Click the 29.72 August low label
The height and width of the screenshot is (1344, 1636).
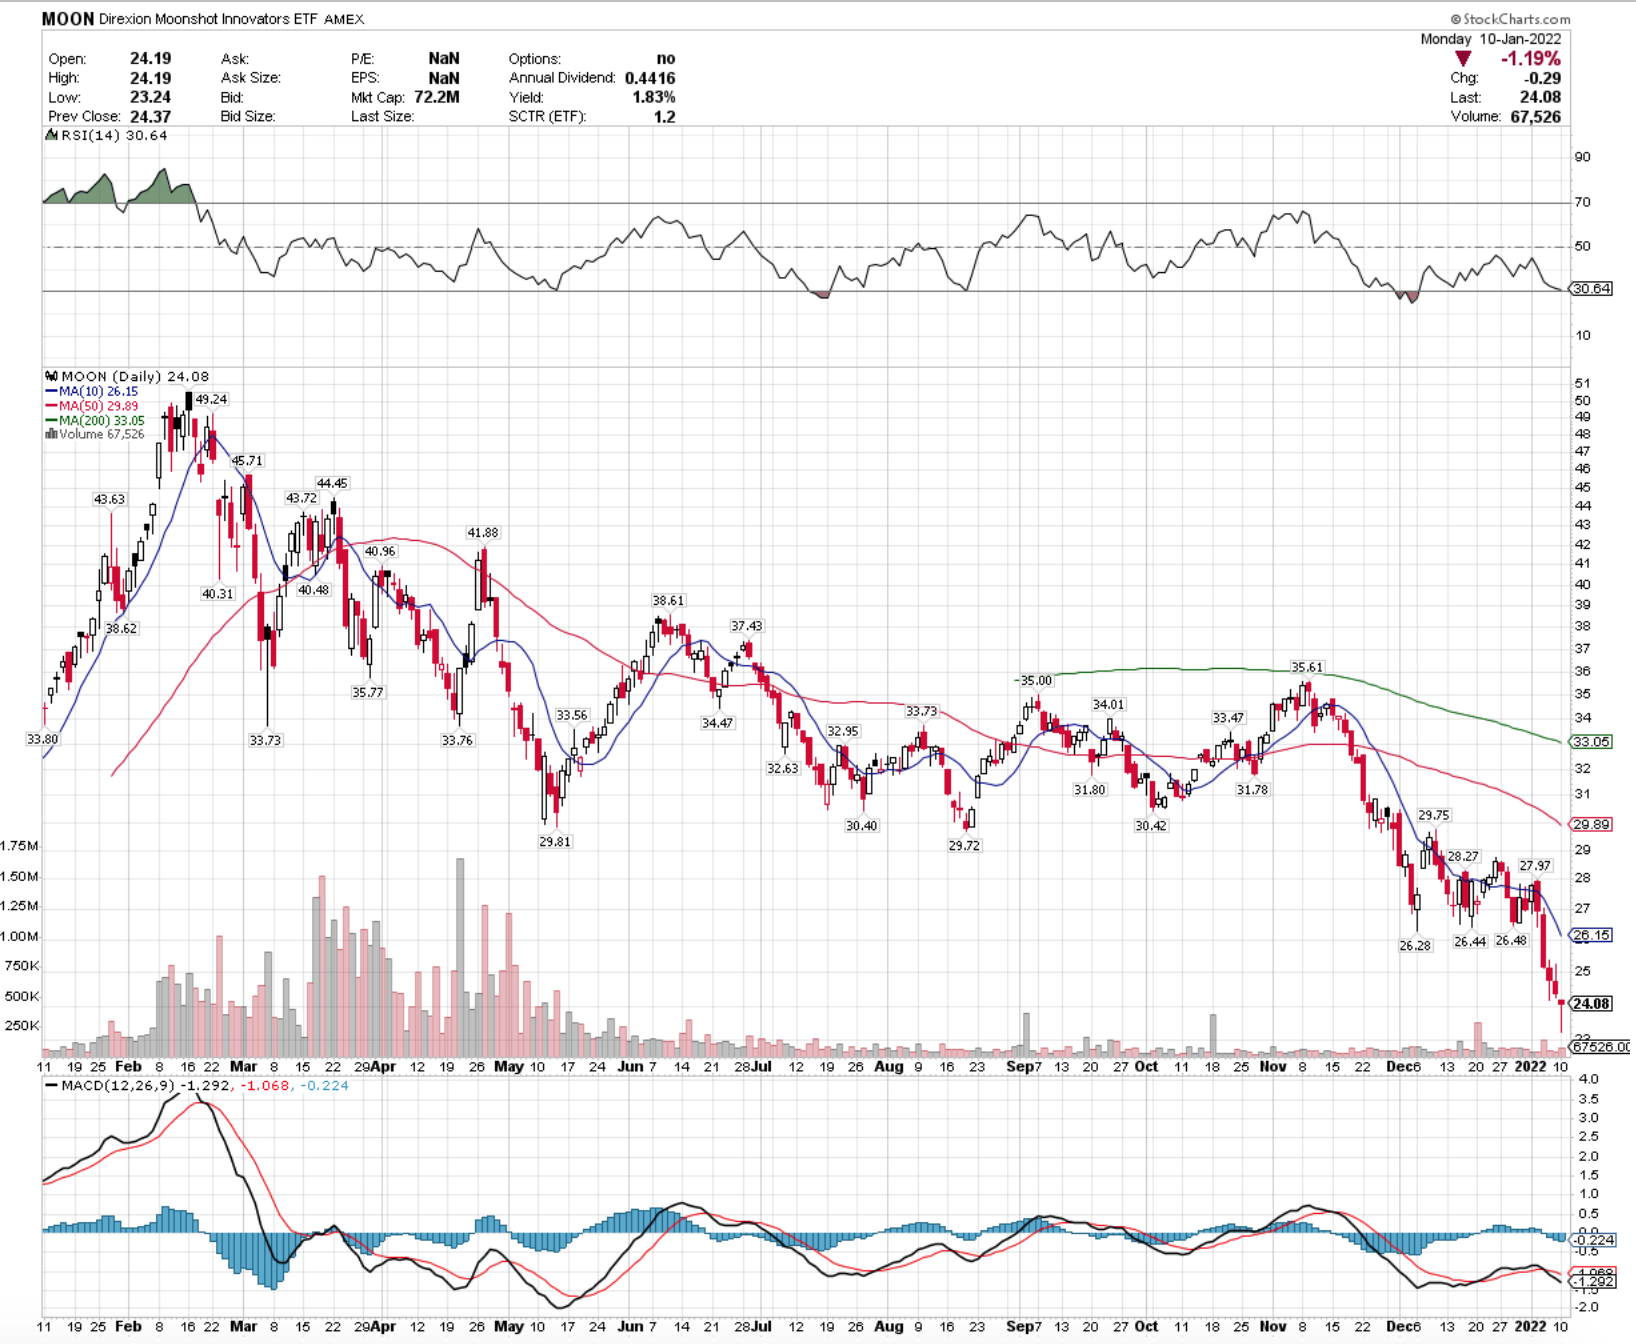964,846
